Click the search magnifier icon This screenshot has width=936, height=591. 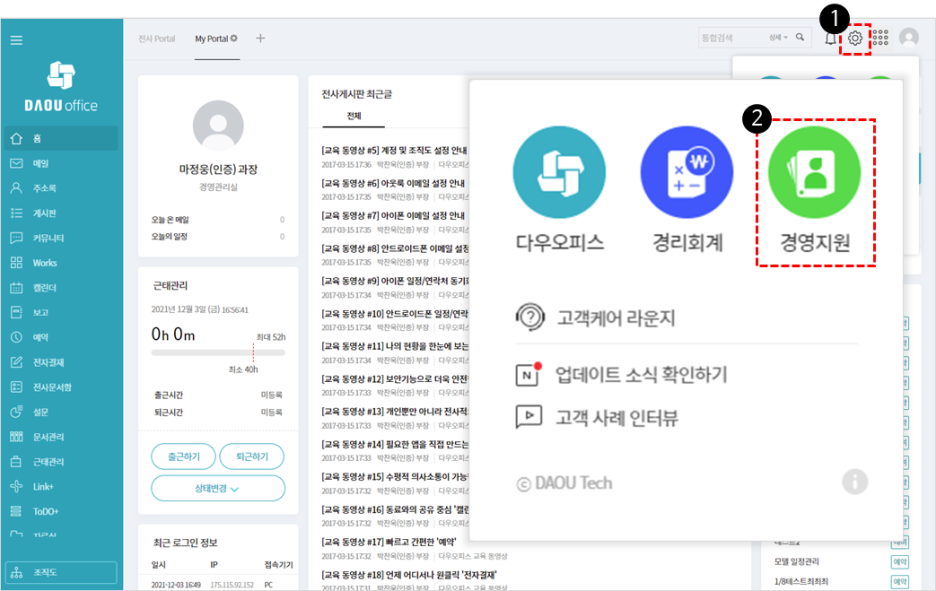(x=800, y=37)
